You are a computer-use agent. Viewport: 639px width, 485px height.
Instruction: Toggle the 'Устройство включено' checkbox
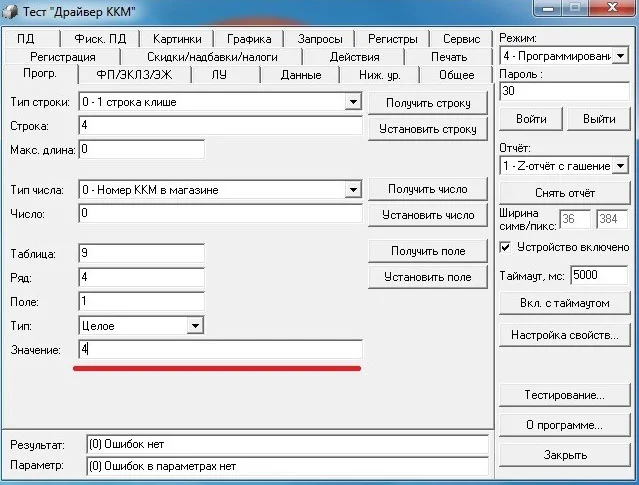click(x=505, y=247)
